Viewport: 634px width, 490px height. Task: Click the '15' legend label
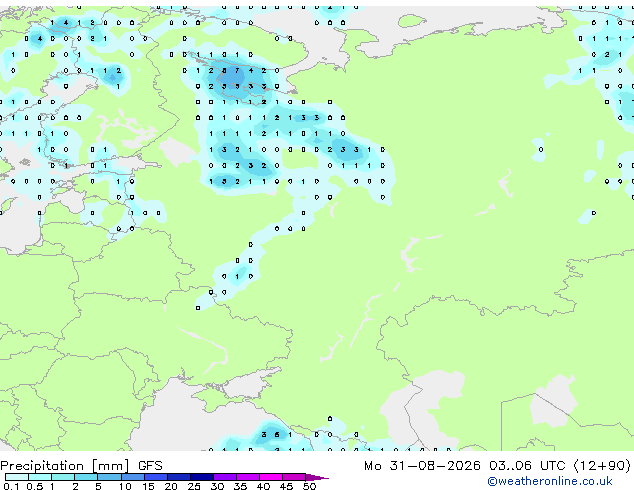[148, 486]
